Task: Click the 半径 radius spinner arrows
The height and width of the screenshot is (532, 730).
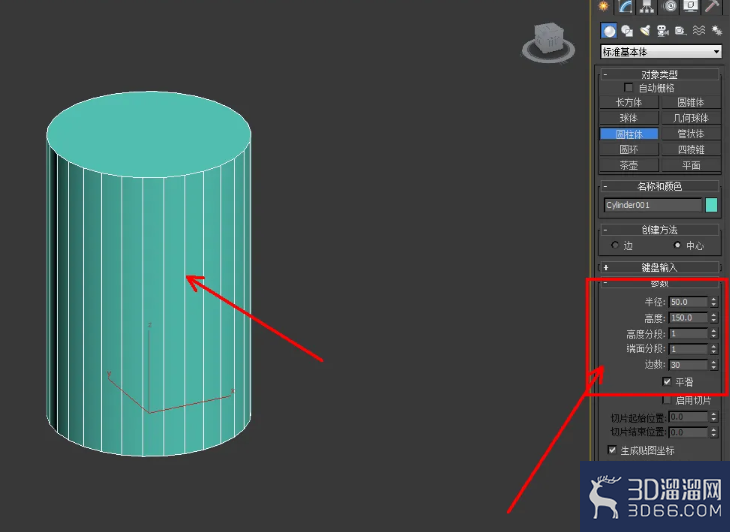Action: [714, 302]
